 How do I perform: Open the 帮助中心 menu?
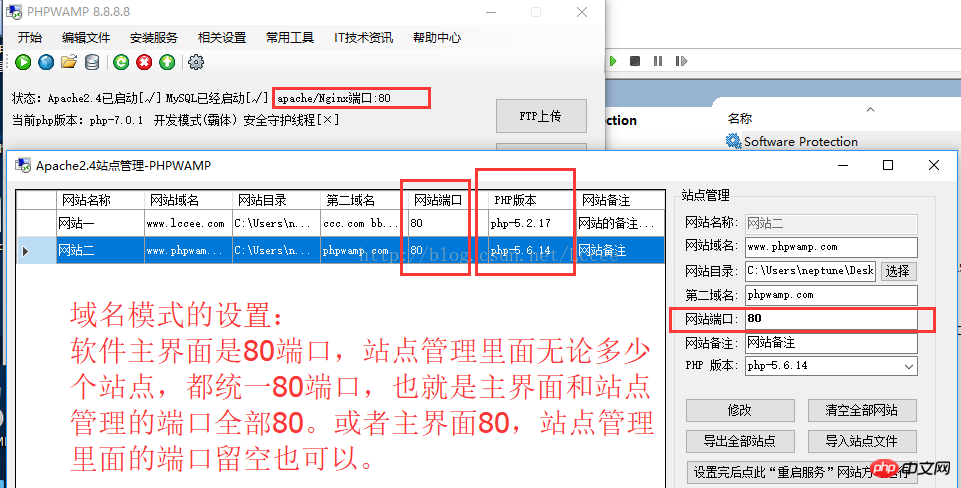(436, 37)
